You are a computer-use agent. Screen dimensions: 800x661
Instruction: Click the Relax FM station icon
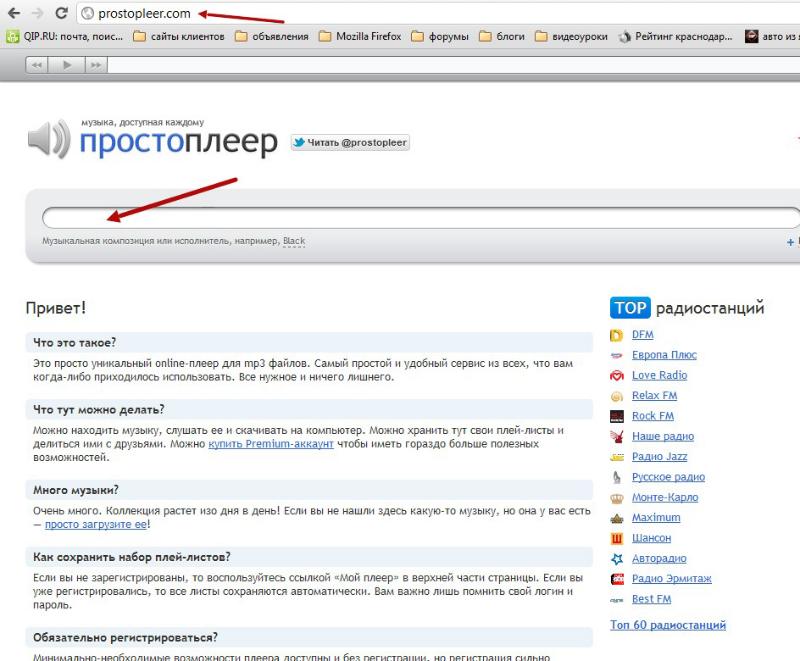(617, 396)
